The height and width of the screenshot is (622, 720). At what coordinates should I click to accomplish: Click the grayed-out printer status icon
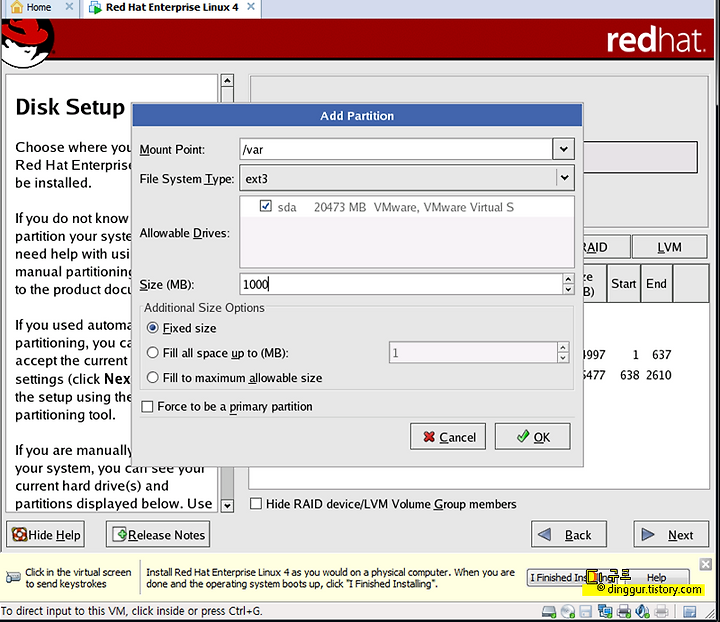click(661, 611)
